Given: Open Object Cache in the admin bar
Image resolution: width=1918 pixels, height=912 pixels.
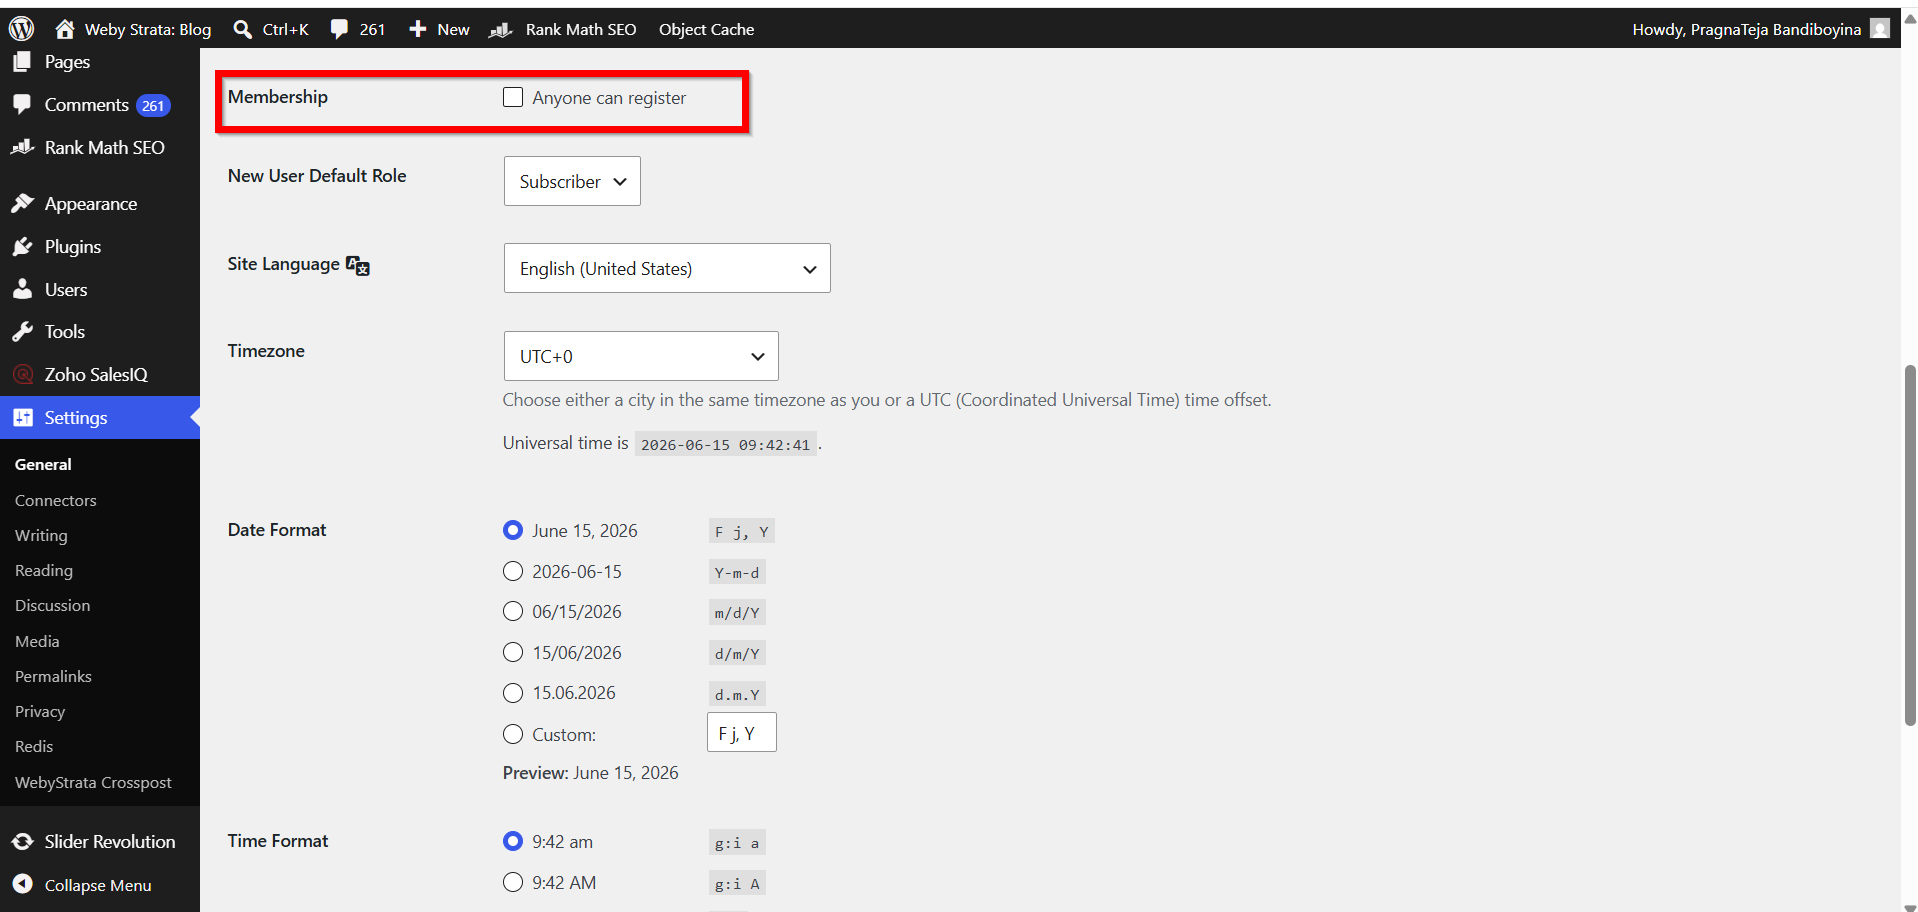Looking at the screenshot, I should [706, 29].
